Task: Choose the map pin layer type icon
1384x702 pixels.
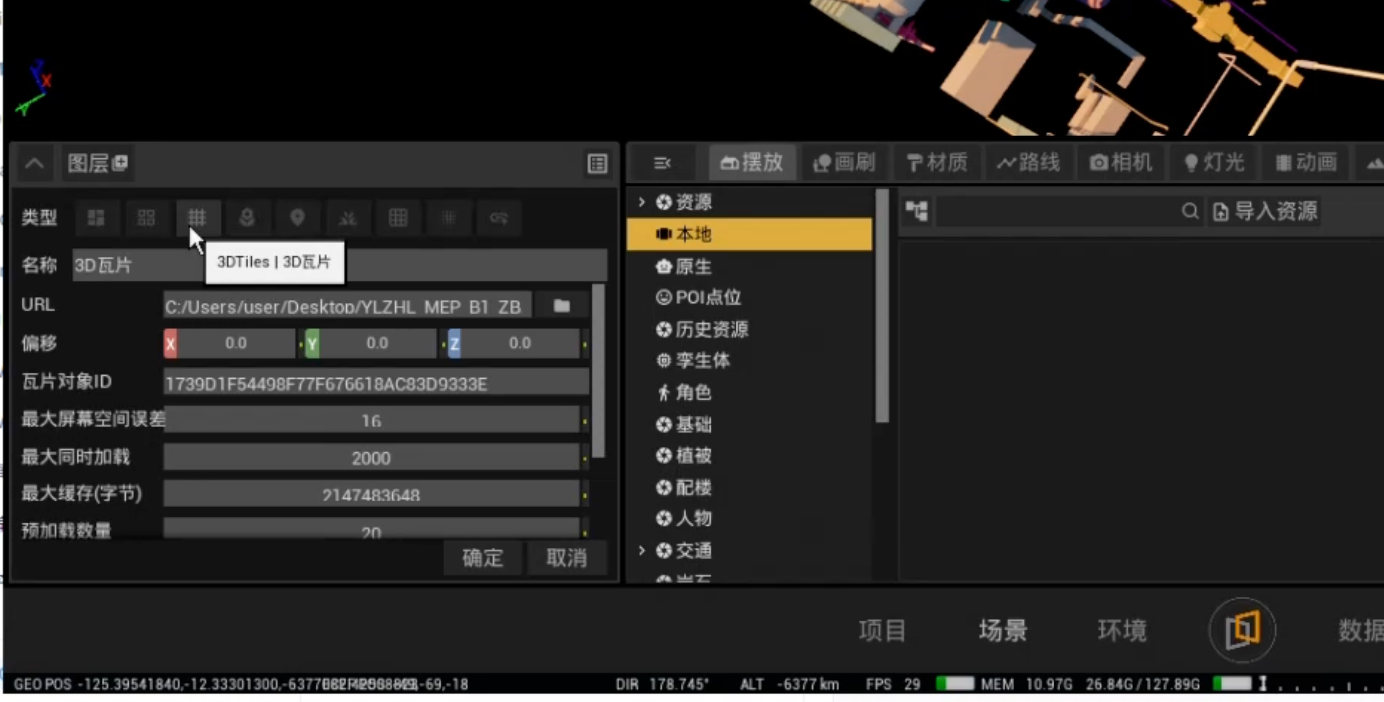Action: tap(297, 217)
